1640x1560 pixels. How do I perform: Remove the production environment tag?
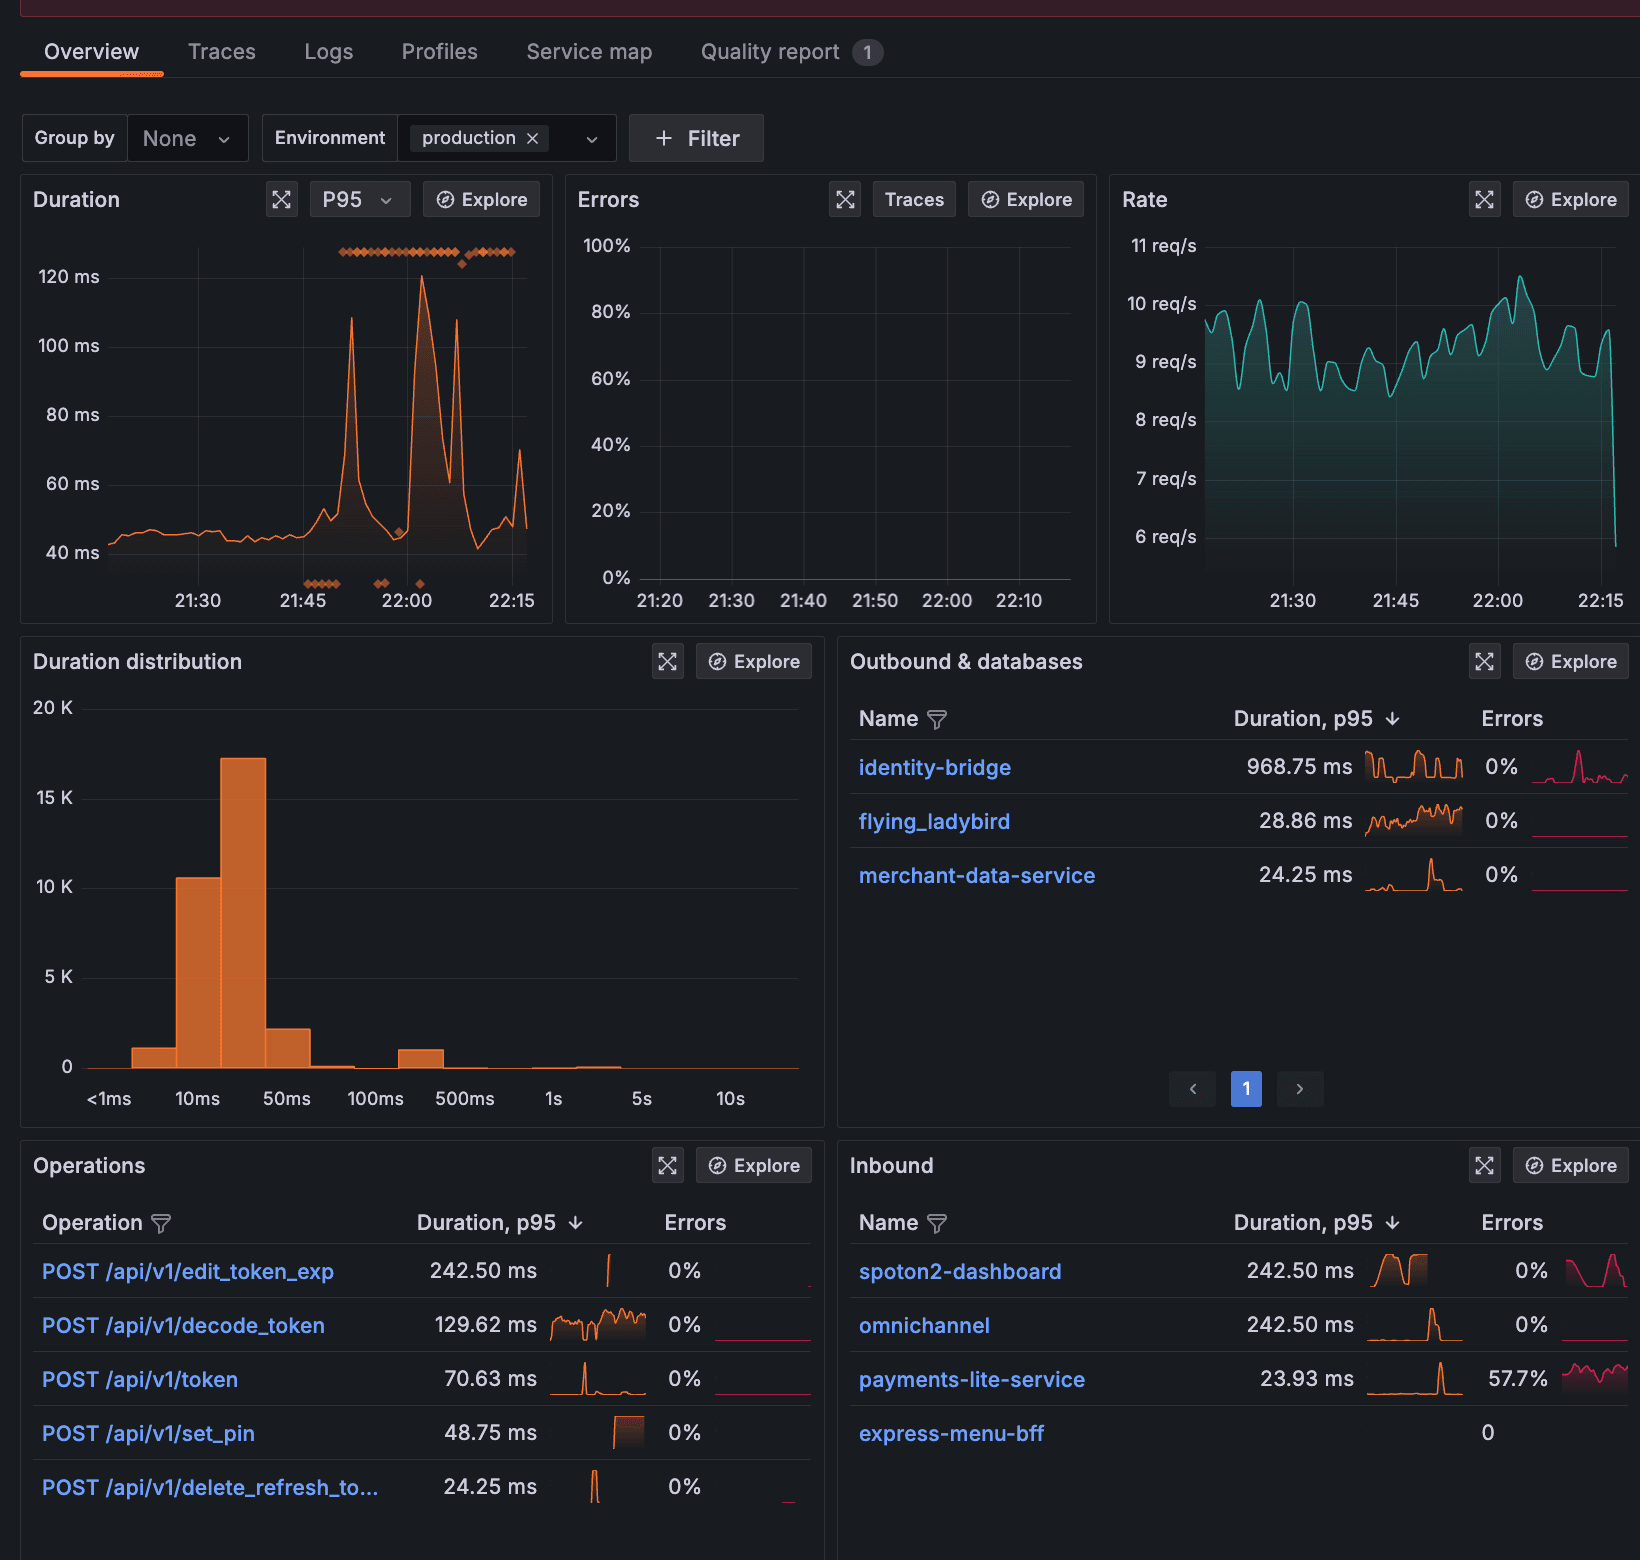coord(533,138)
